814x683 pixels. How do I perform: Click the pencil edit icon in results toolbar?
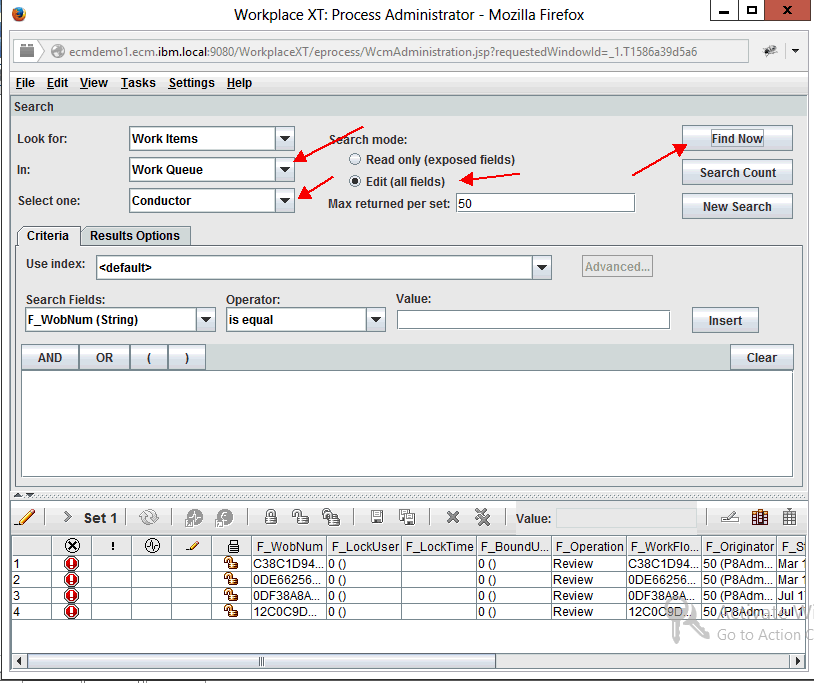coord(25,517)
